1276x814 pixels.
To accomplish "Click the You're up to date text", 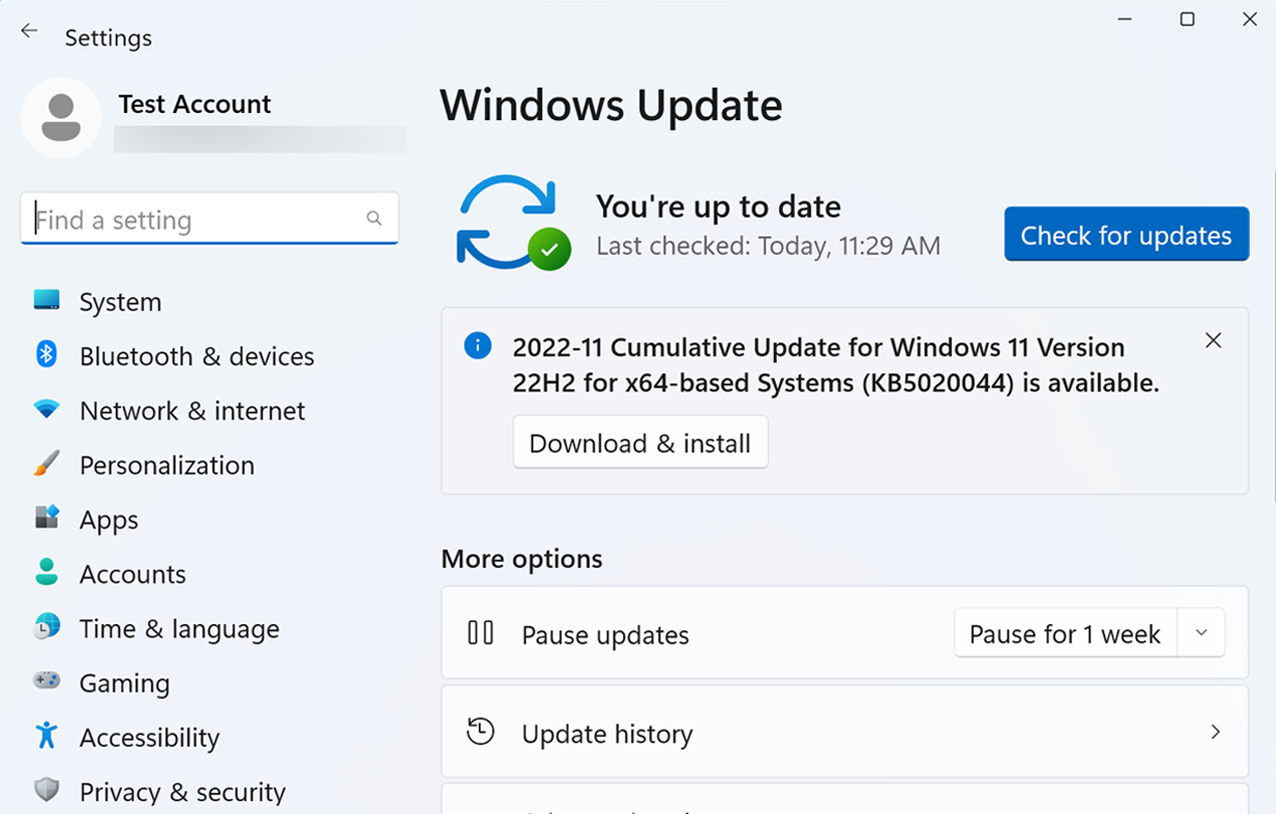I will point(718,206).
